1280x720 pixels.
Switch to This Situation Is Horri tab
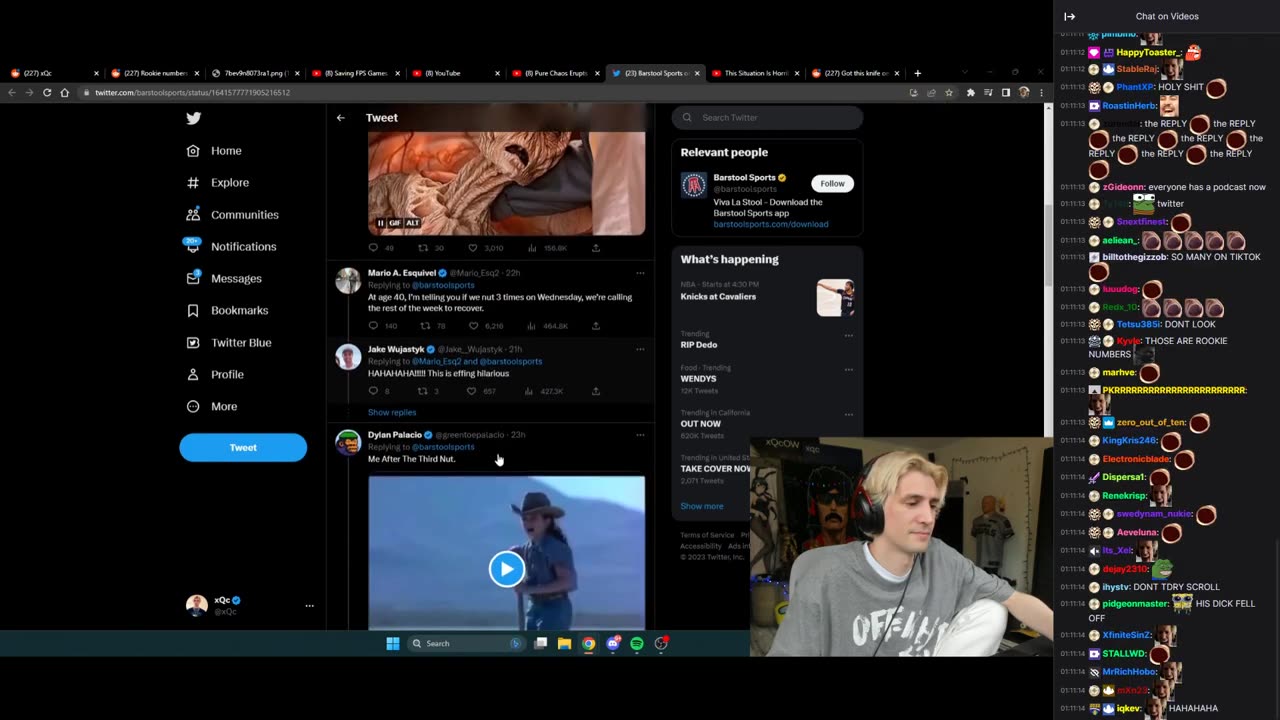tap(755, 73)
